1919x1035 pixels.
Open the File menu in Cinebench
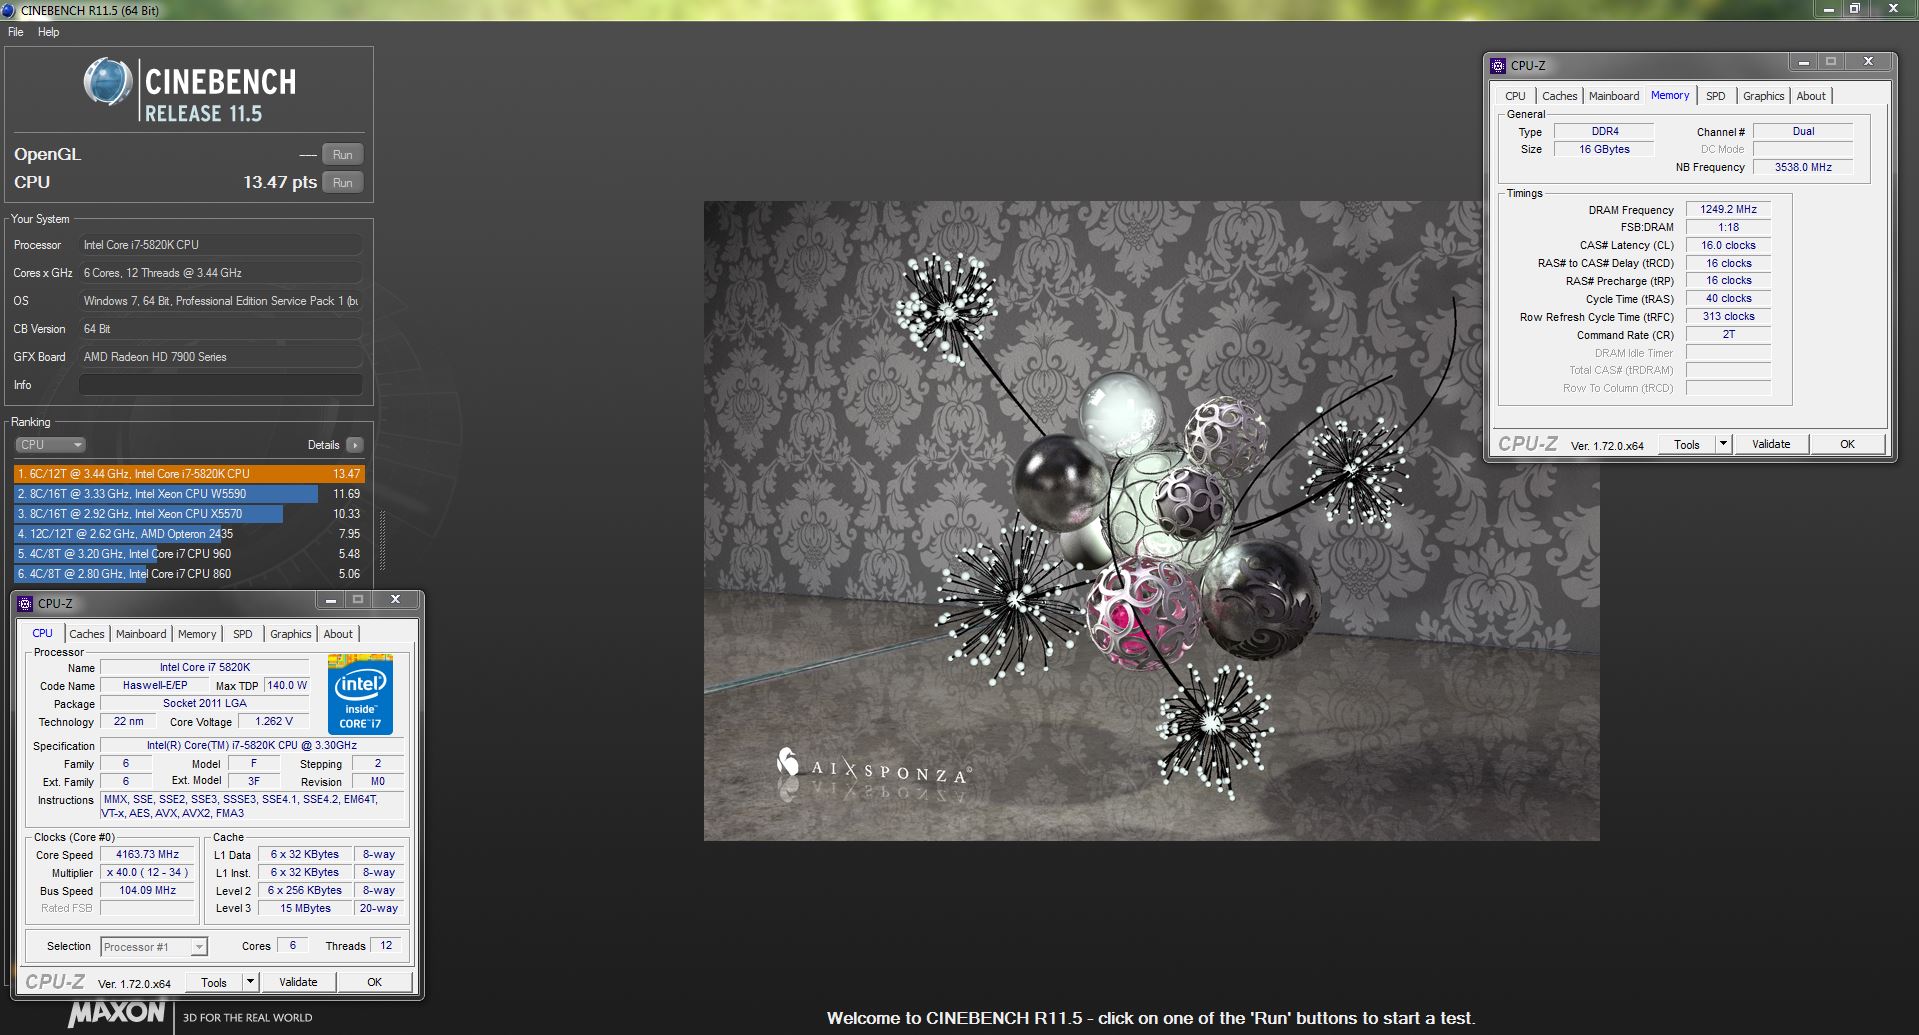coord(16,32)
